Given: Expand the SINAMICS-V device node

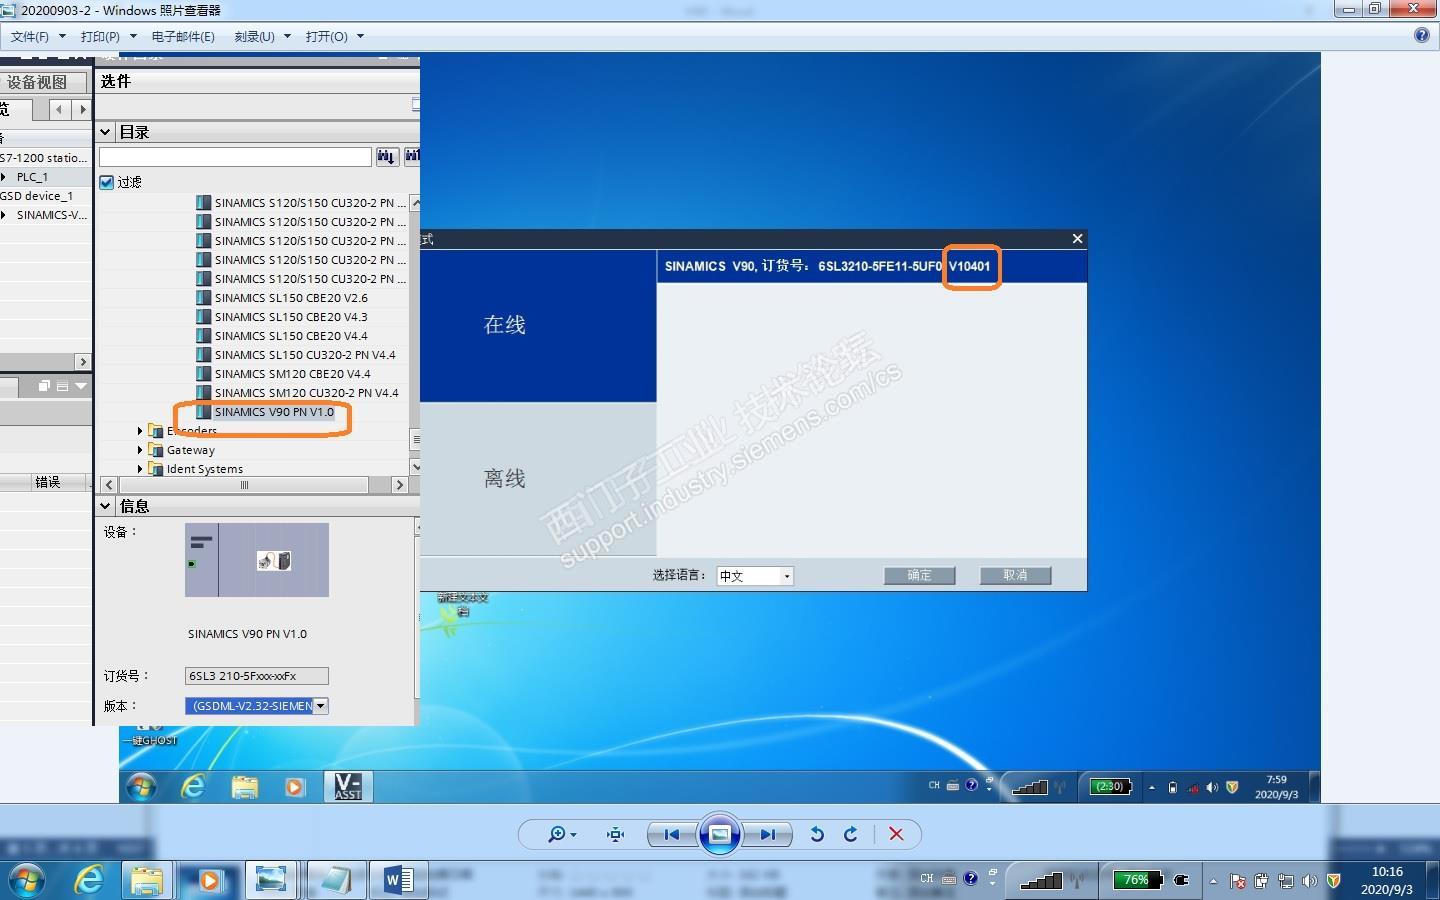Looking at the screenshot, I should tap(4, 215).
